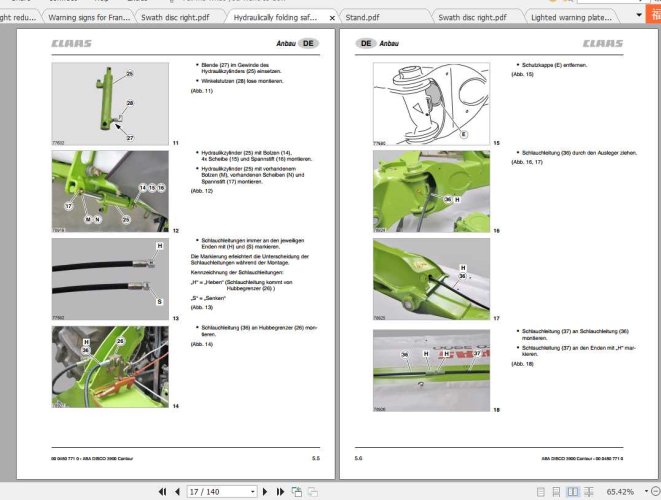Click the CLAAS logo on left page

click(x=71, y=43)
